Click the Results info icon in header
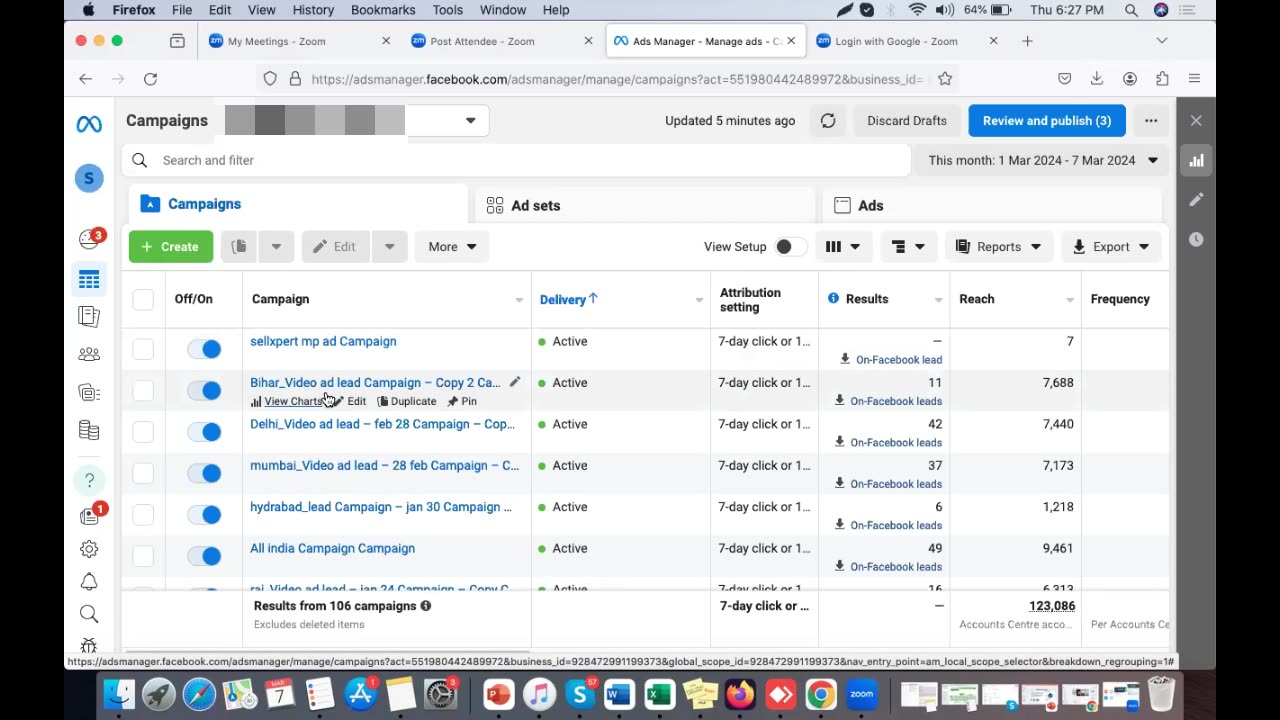Screen dimensions: 1280x720 pos(833,299)
